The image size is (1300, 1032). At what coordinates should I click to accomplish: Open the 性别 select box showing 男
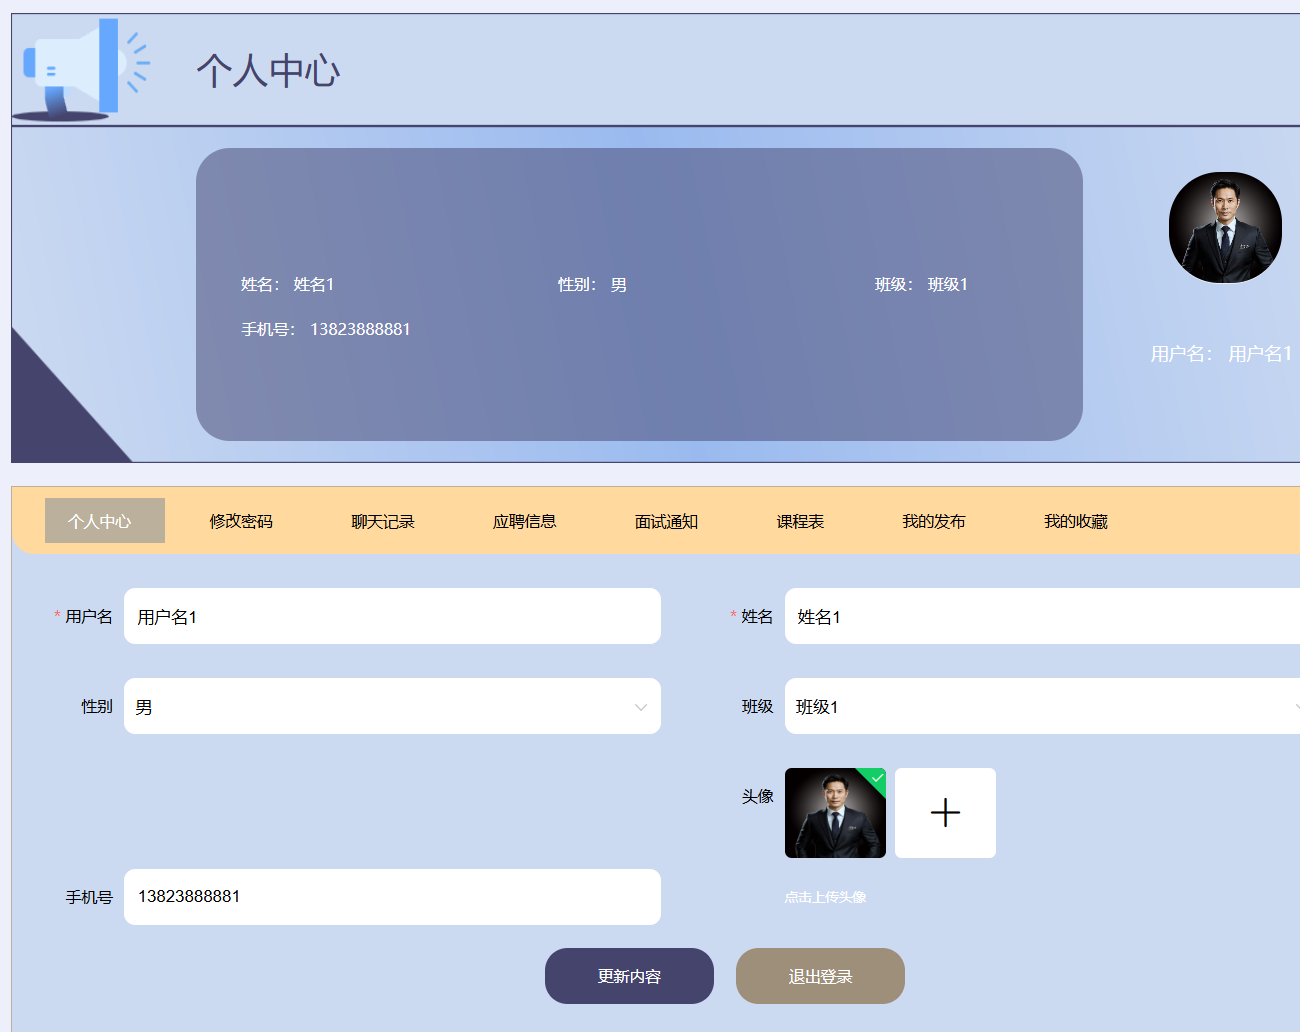click(x=380, y=706)
